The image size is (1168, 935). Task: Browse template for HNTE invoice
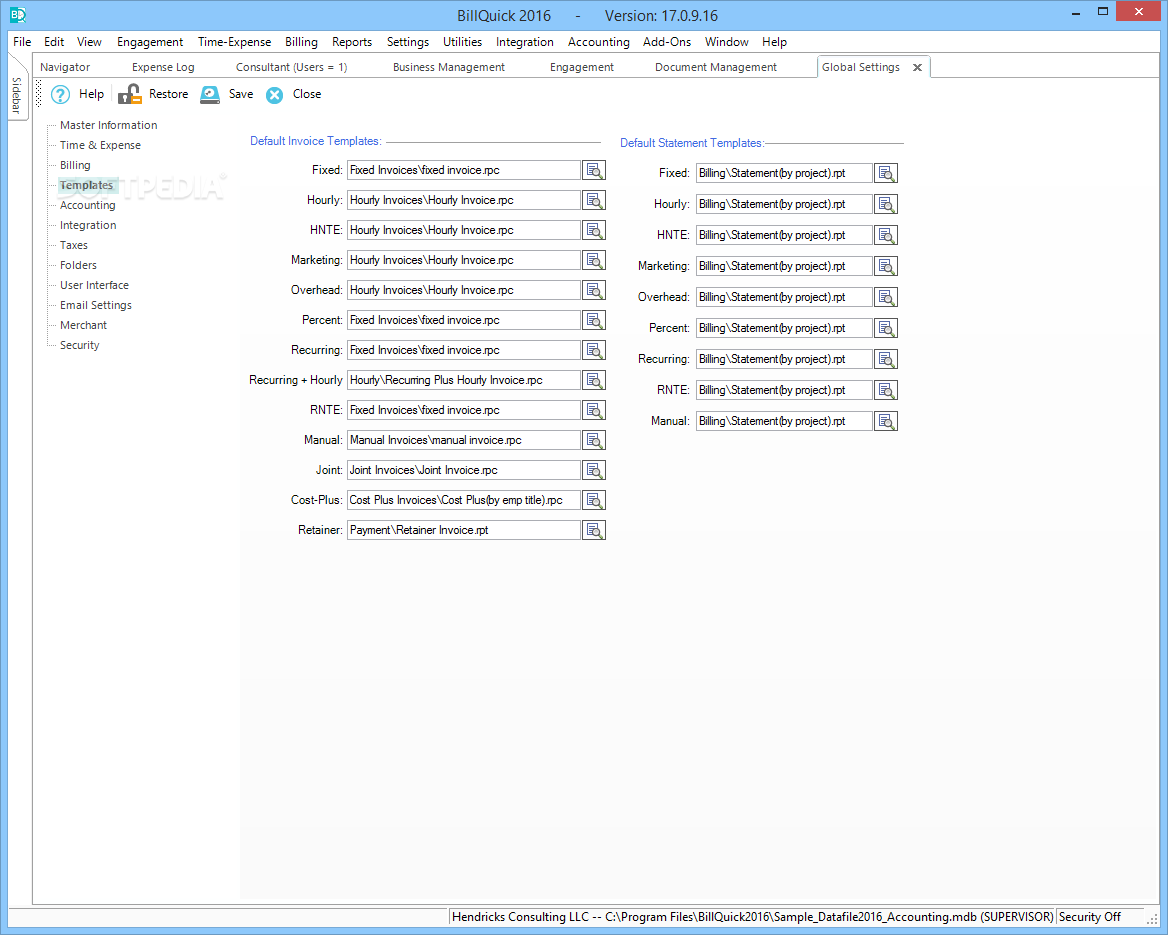coord(594,230)
